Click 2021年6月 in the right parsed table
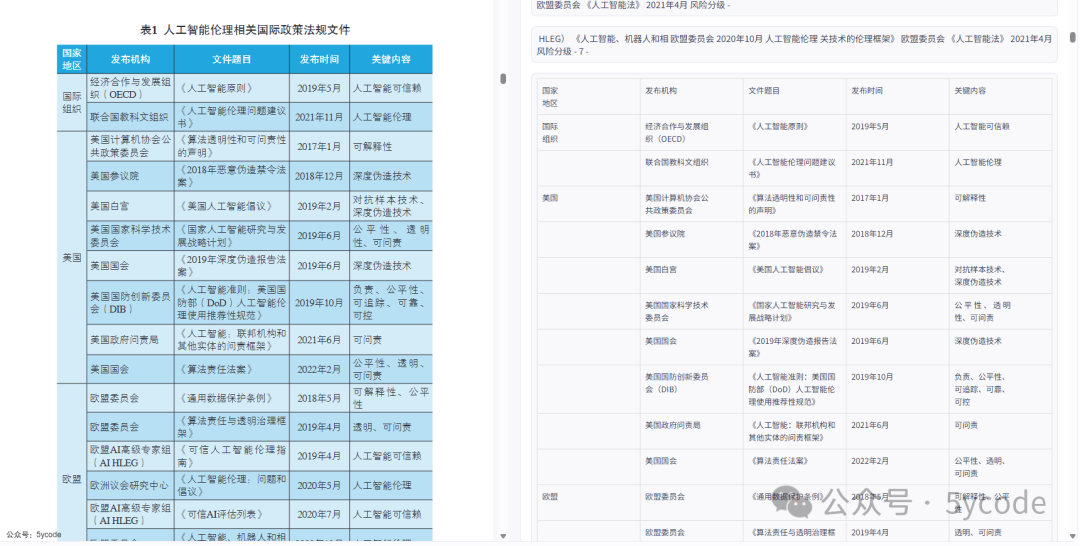This screenshot has width=1080, height=546. (869, 425)
